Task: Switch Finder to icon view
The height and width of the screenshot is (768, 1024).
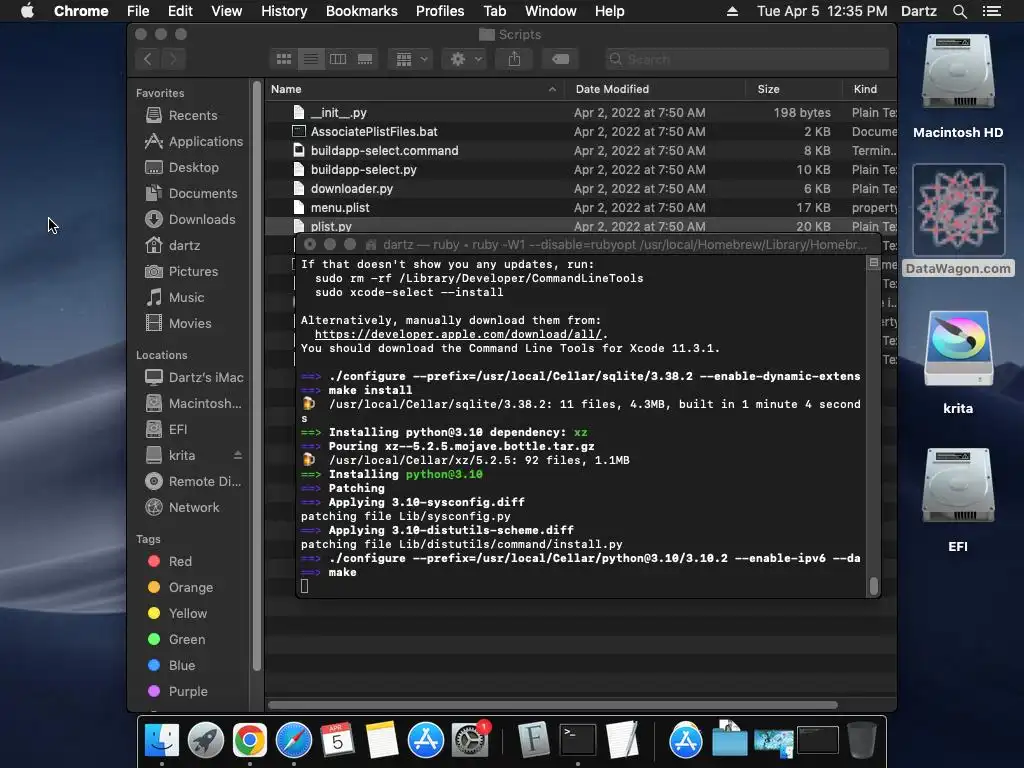Action: (x=283, y=59)
